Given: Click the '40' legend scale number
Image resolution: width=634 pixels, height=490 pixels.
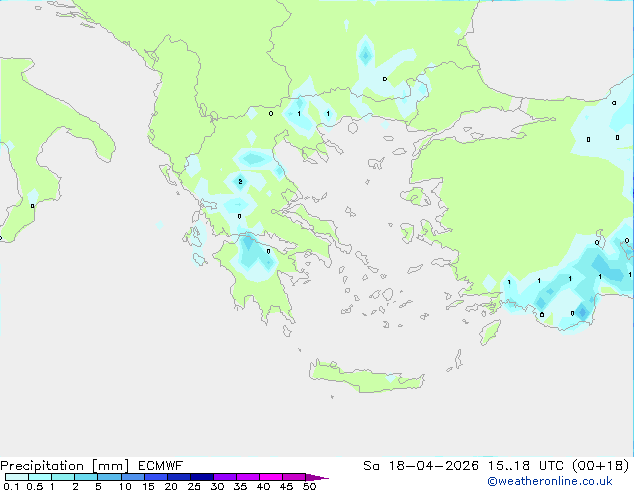Looking at the screenshot, I should point(263,486).
